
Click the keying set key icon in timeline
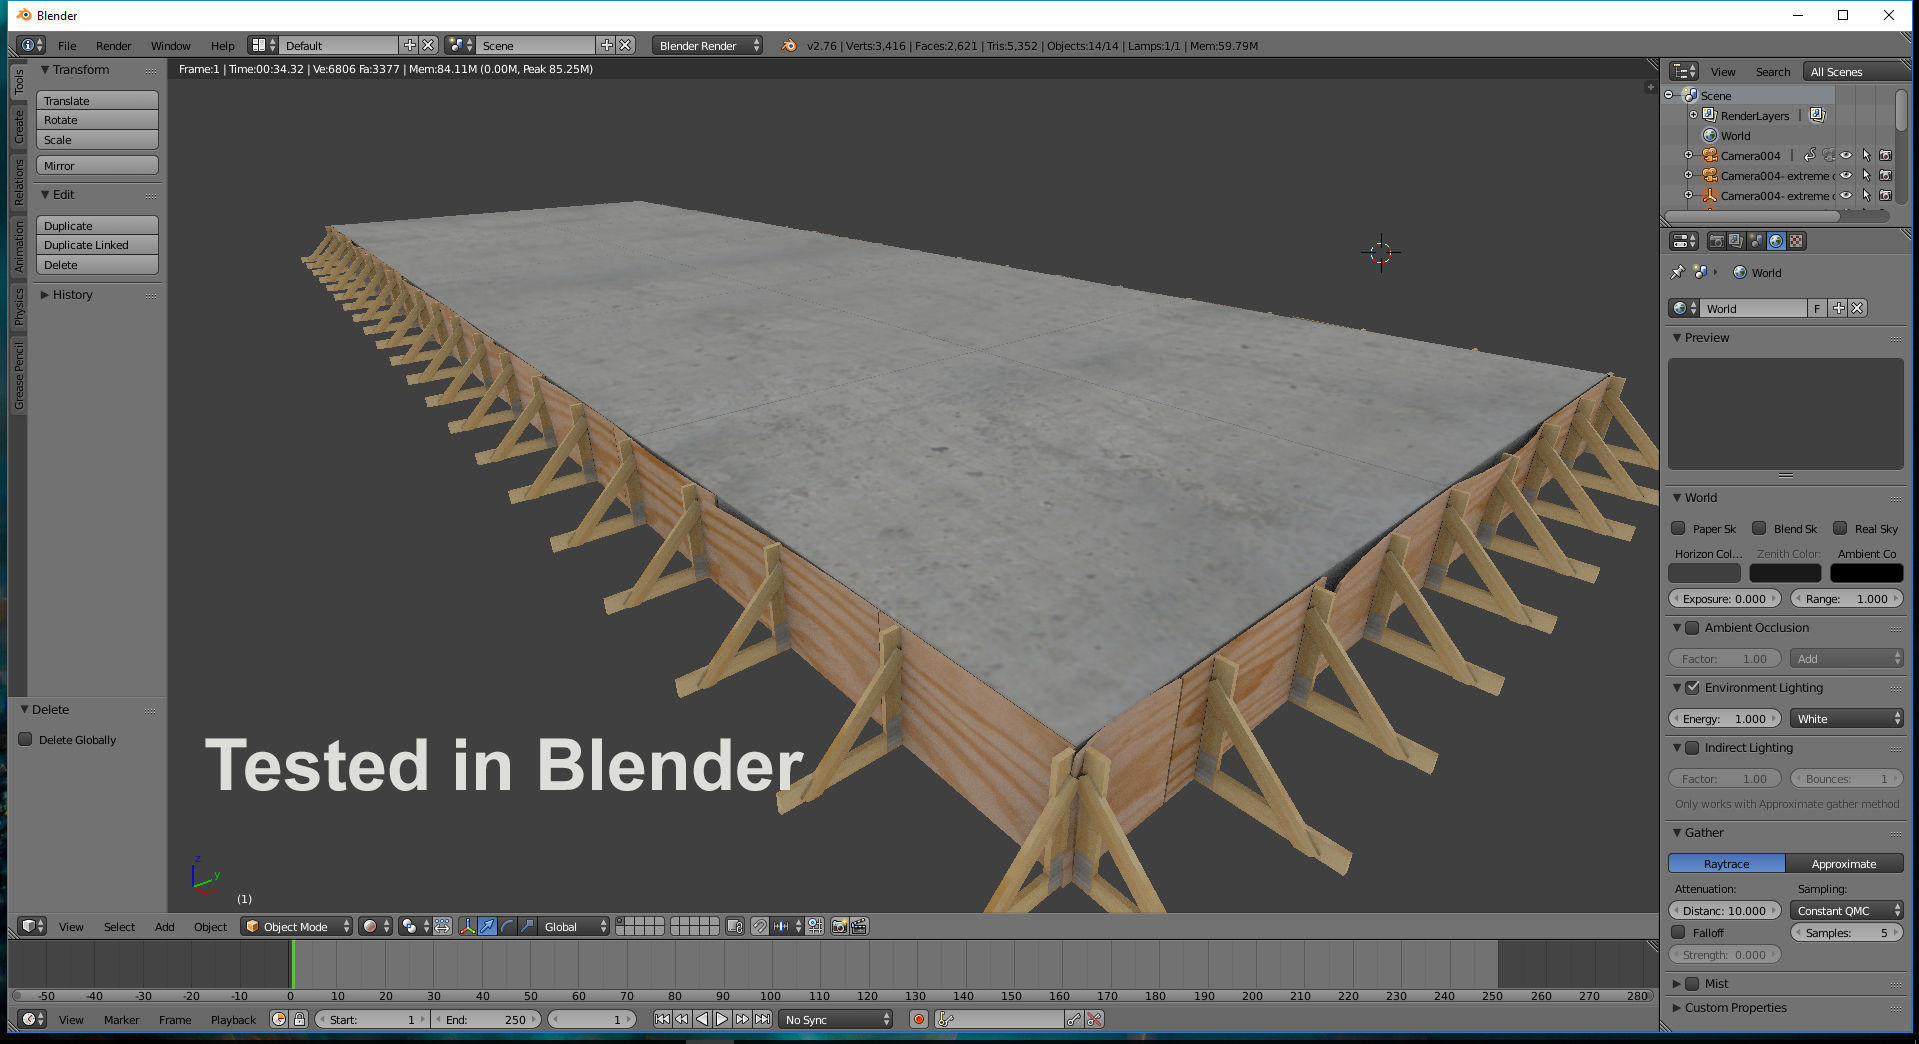click(945, 1019)
